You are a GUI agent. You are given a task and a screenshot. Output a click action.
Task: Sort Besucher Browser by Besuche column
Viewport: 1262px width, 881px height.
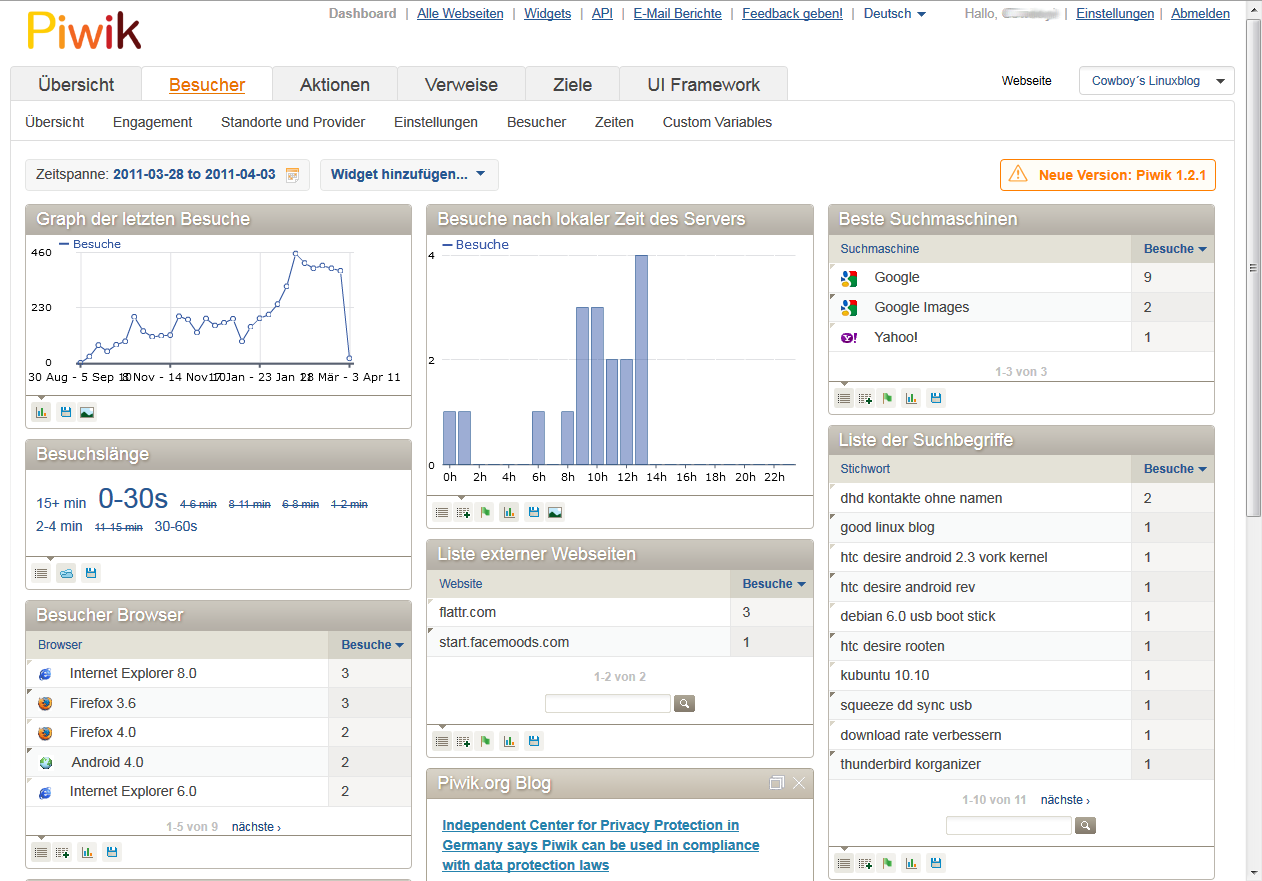tap(372, 645)
